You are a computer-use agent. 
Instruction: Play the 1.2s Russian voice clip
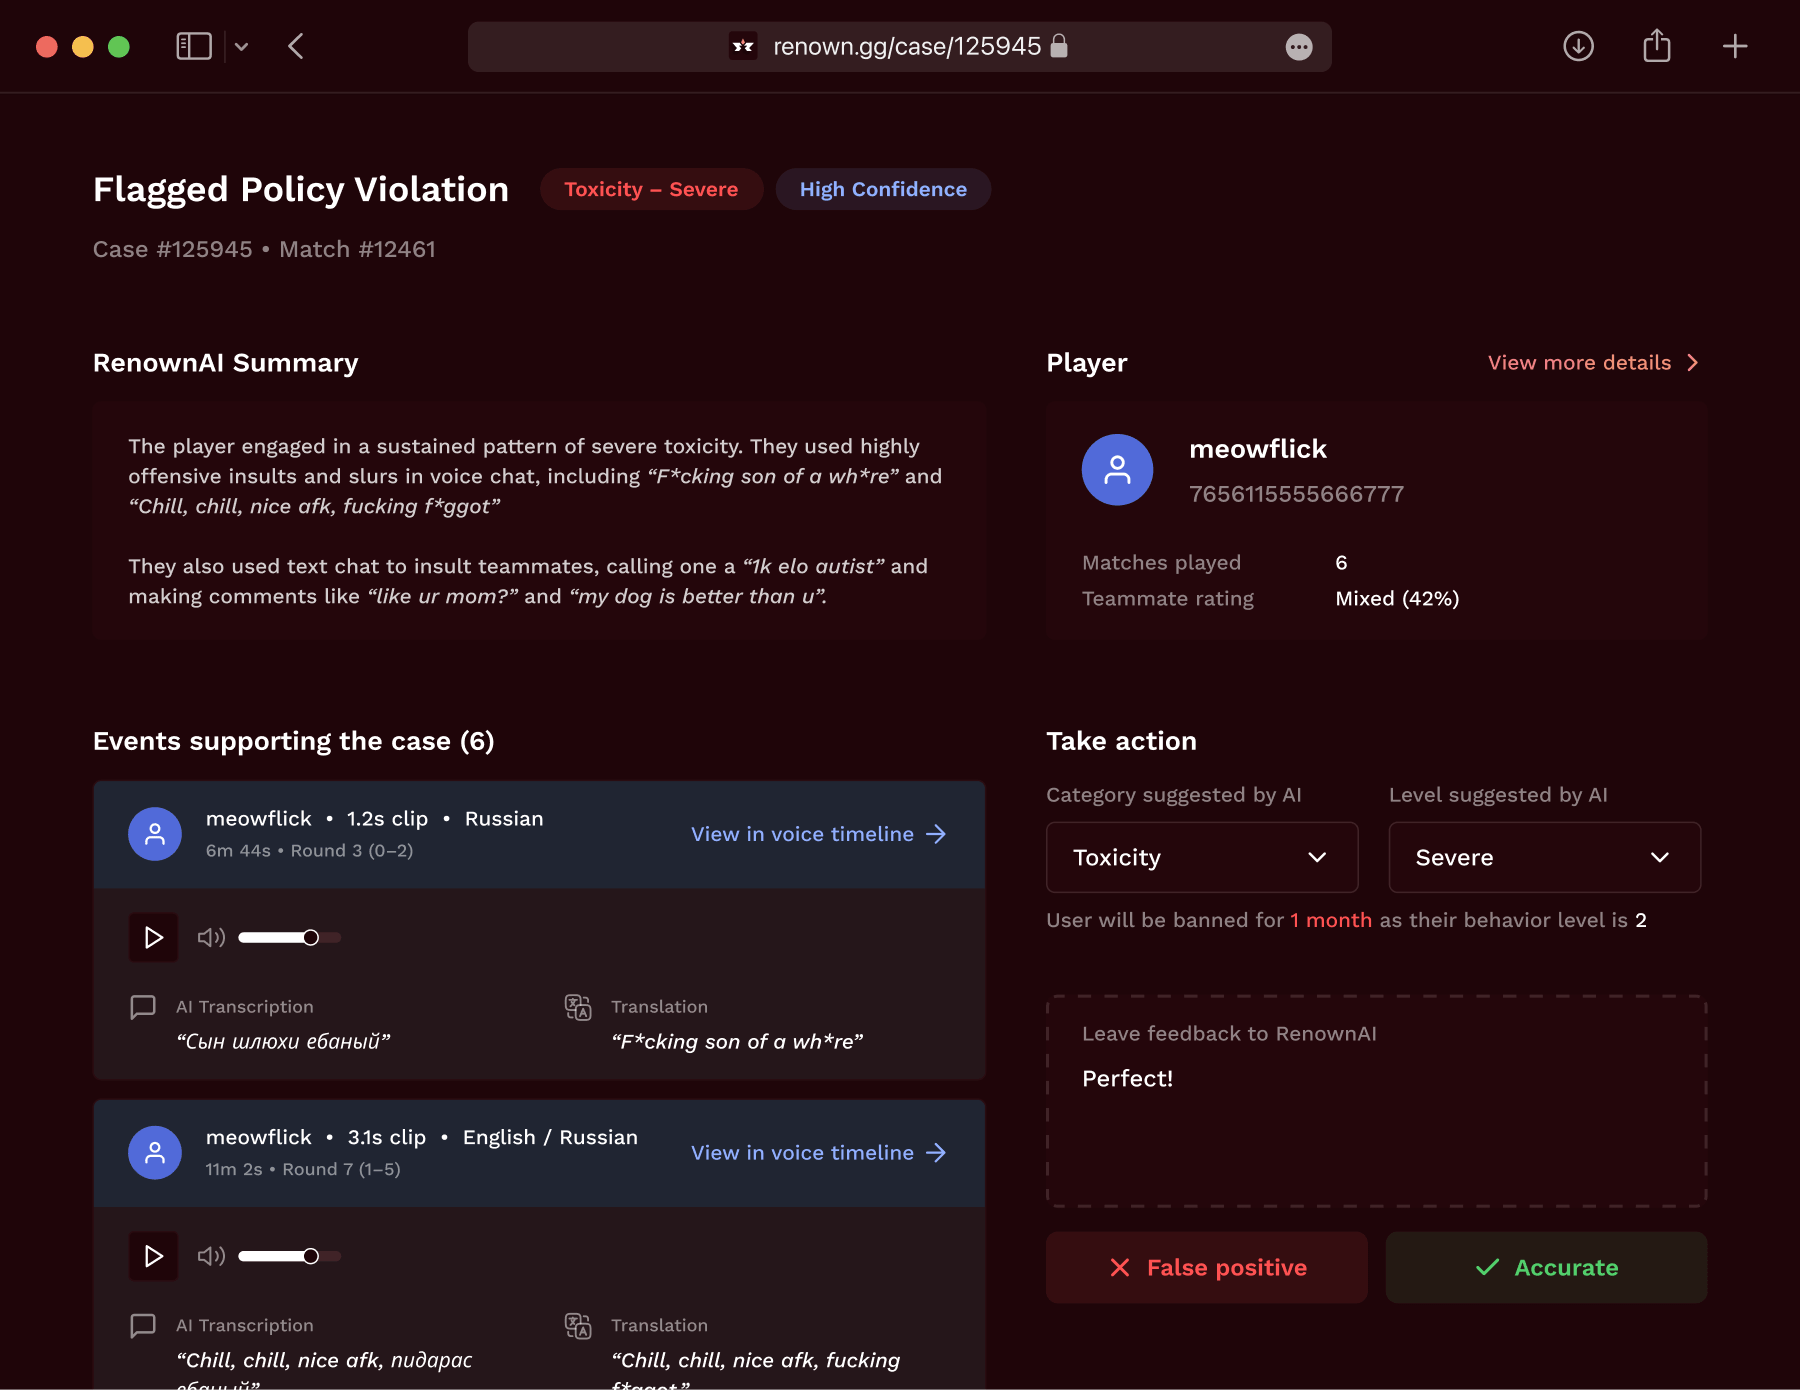pos(152,937)
